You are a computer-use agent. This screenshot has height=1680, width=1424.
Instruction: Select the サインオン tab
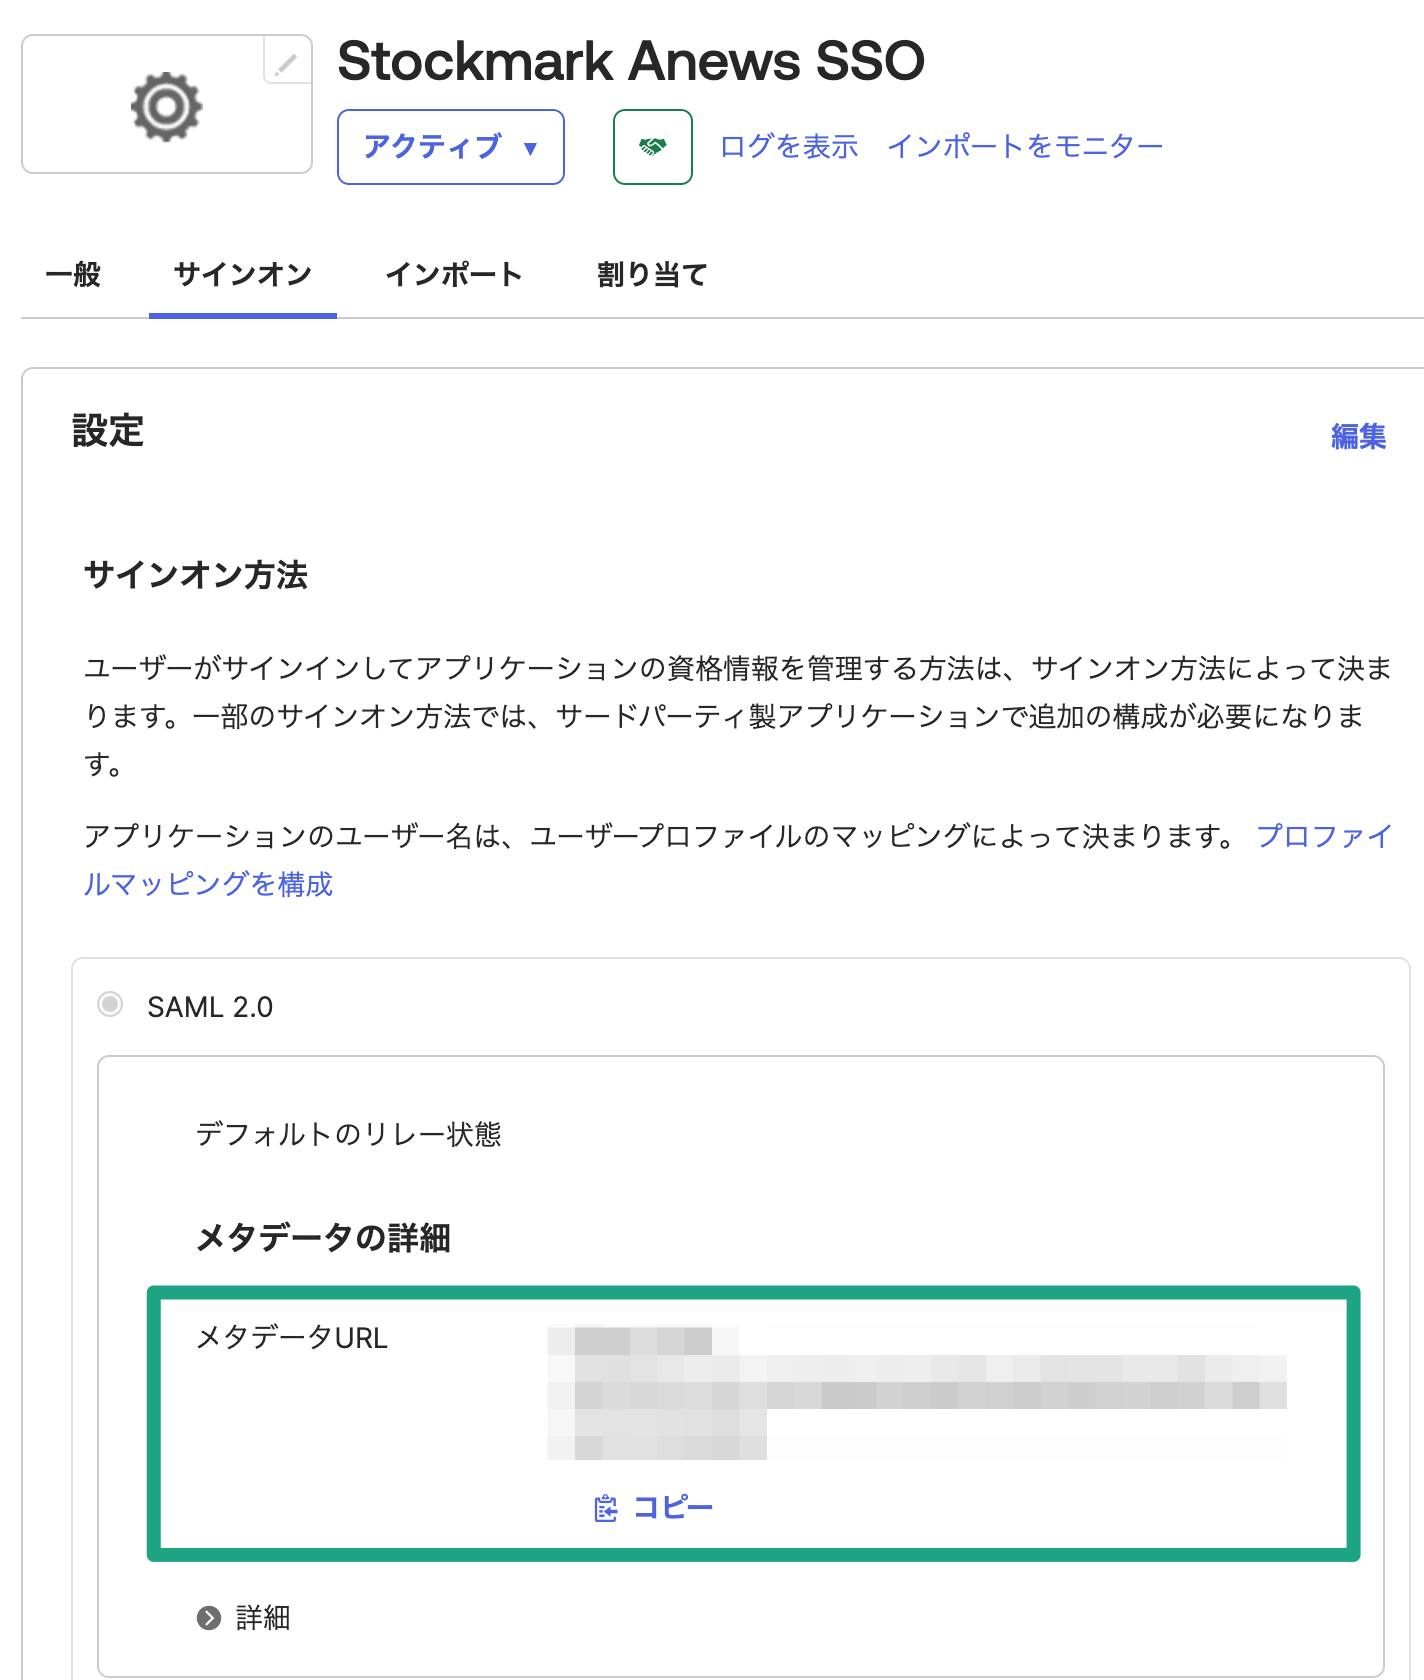coord(242,274)
